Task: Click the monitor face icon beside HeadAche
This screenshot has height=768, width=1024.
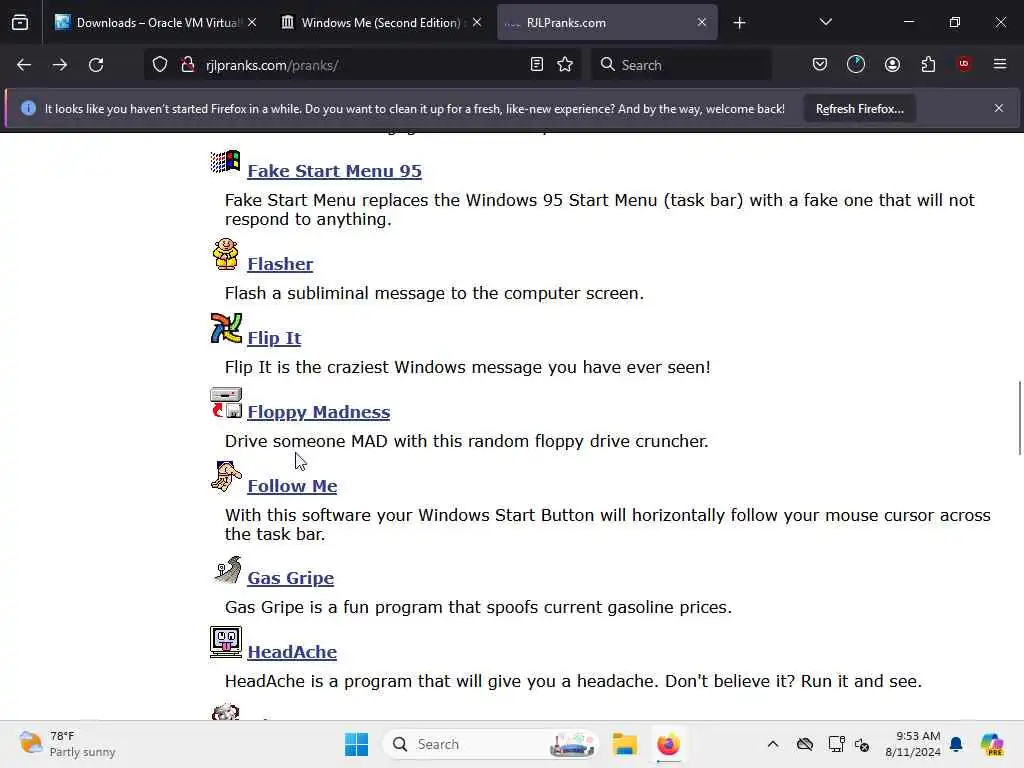Action: [226, 643]
